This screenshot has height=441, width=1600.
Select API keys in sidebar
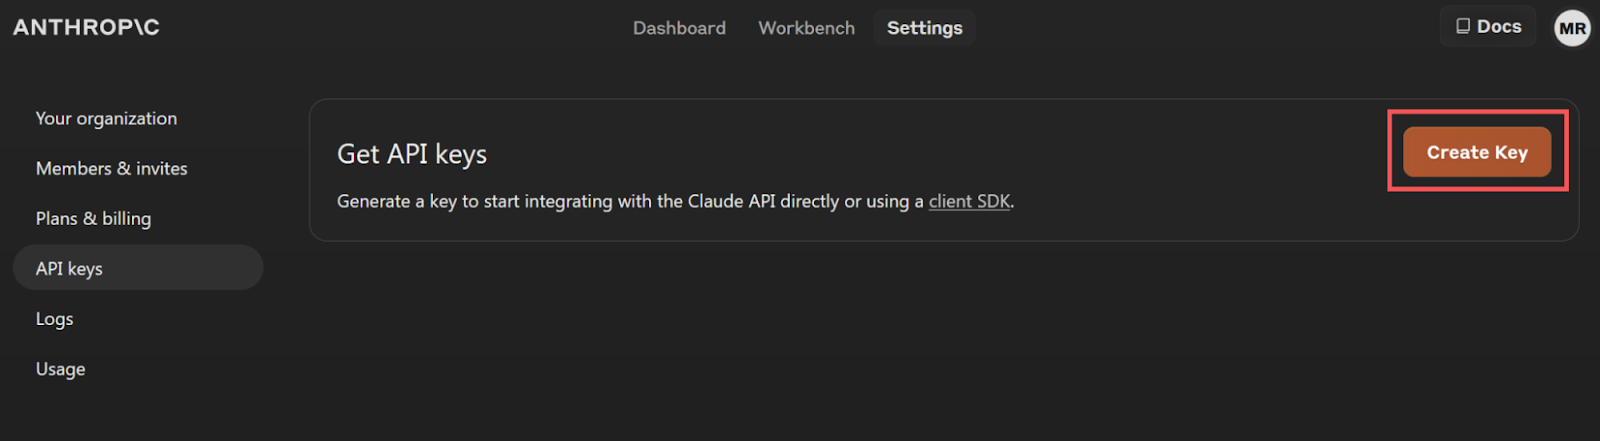point(69,268)
